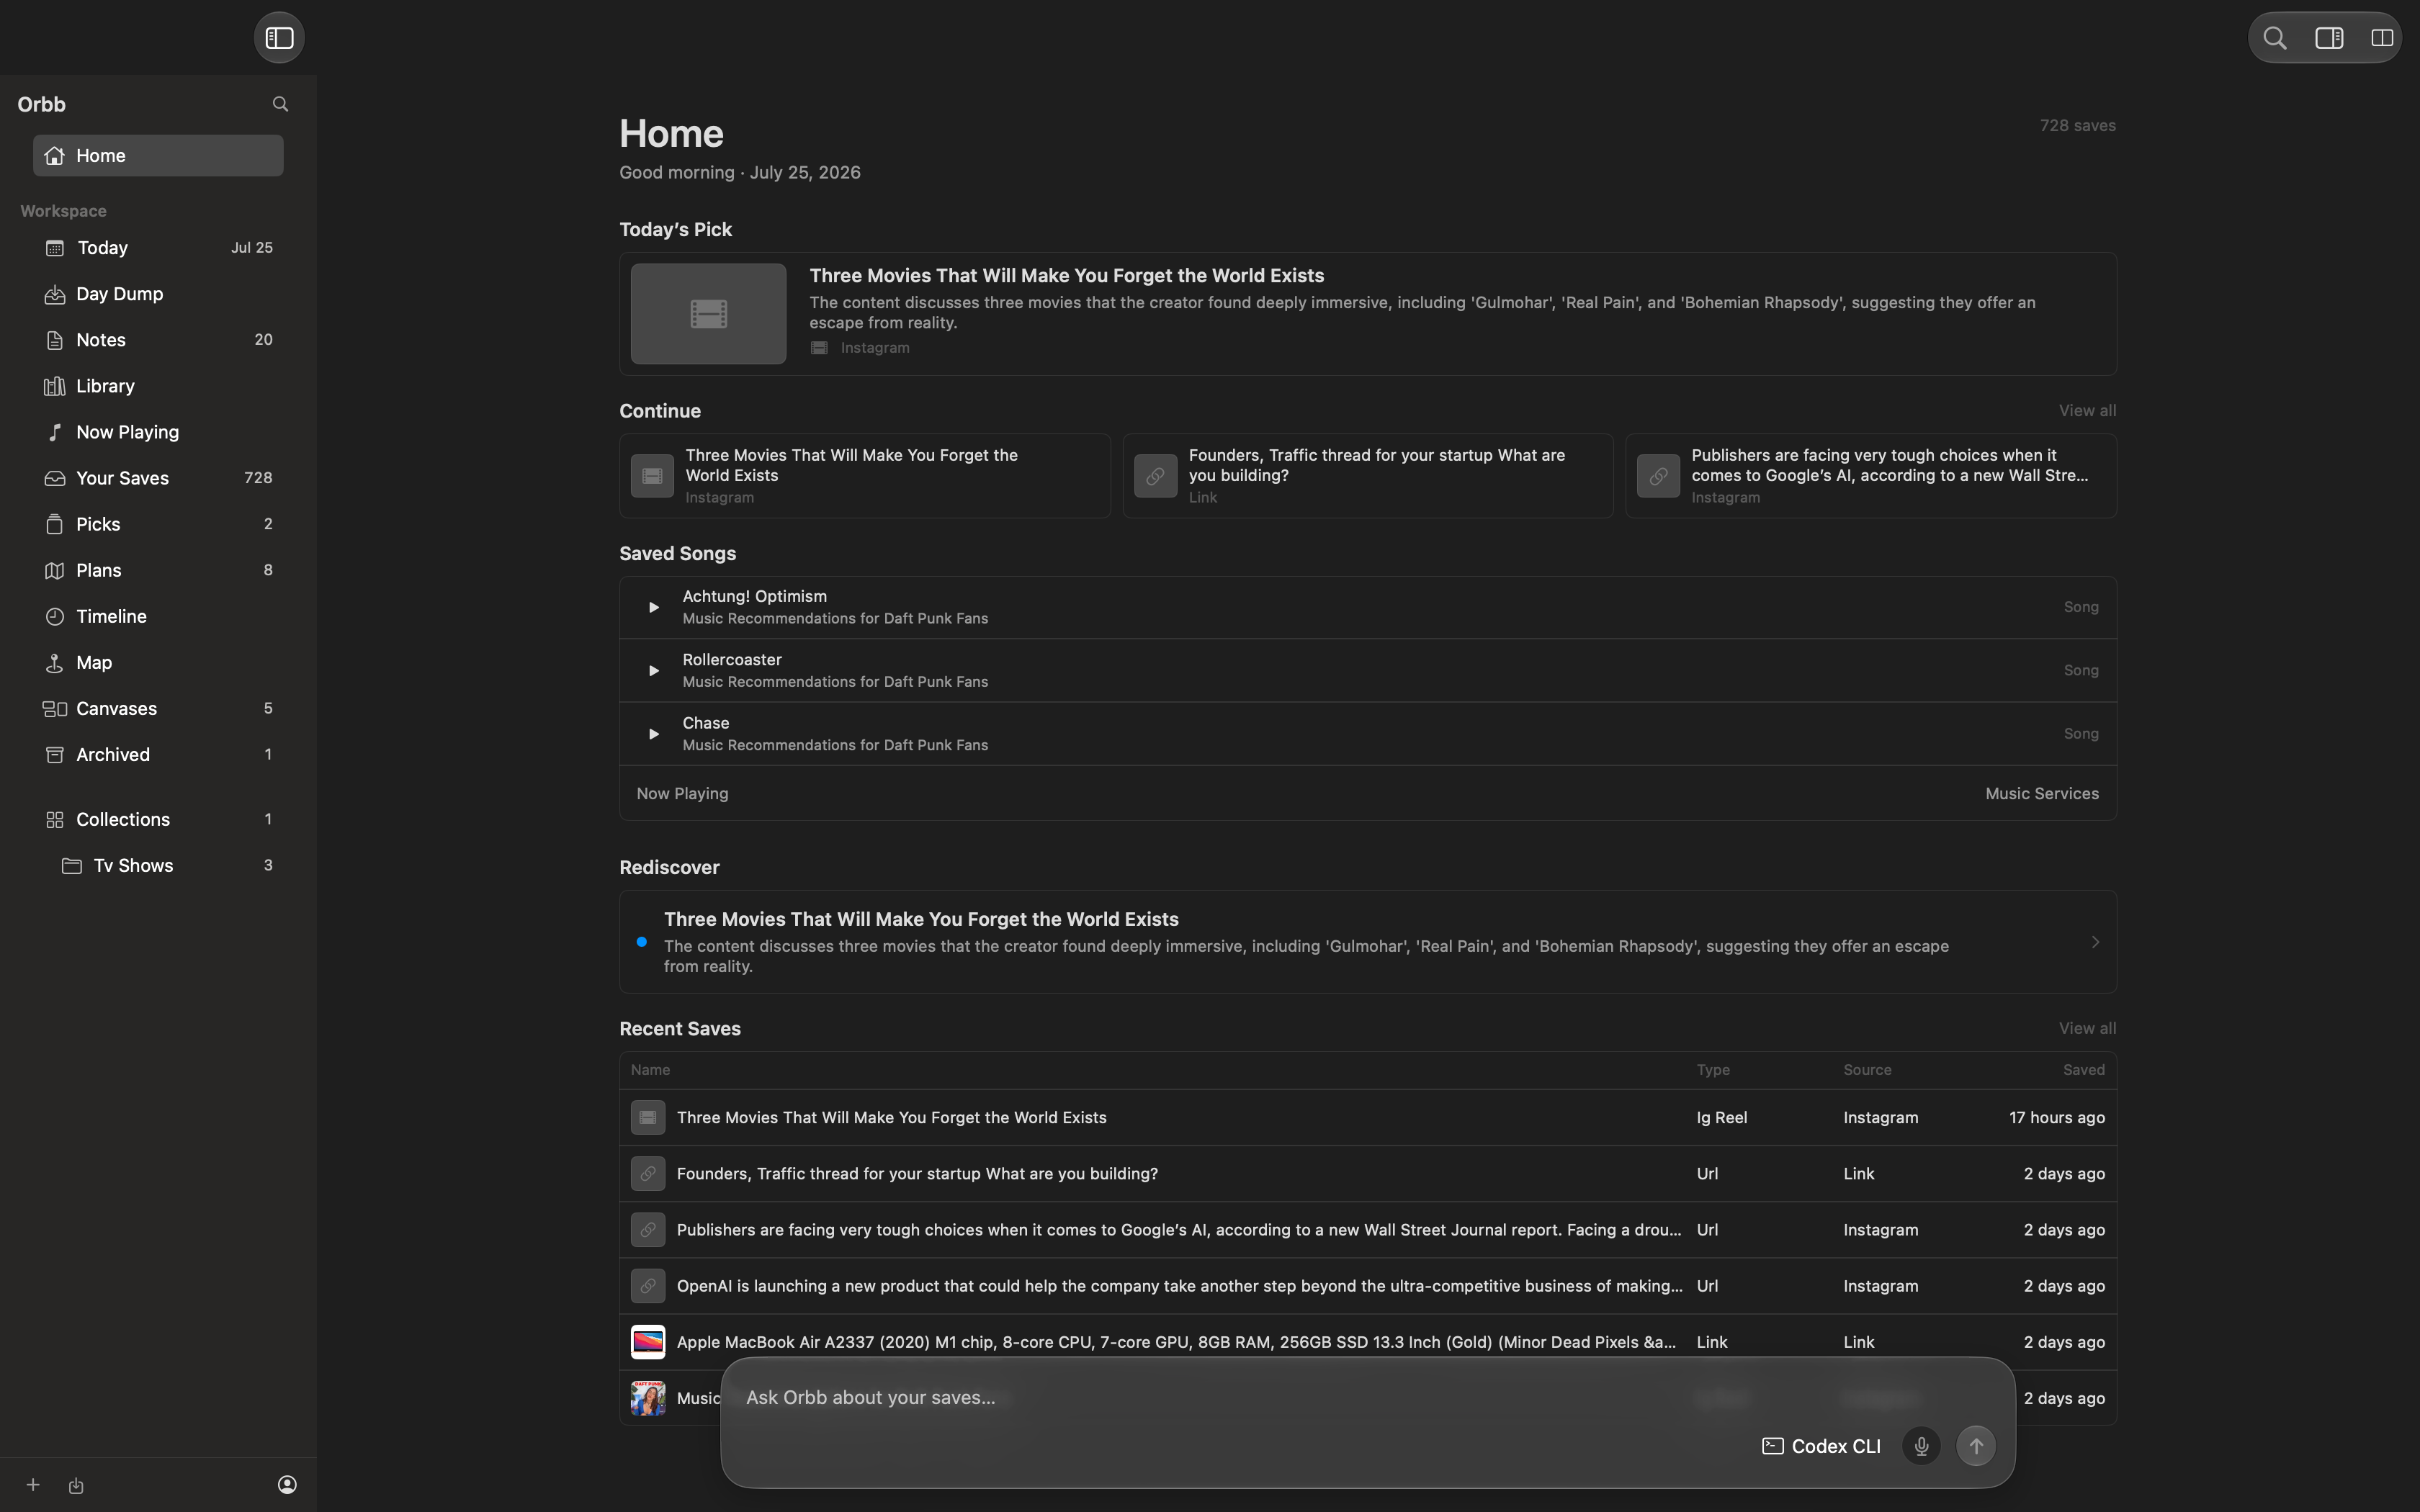The image size is (2420, 1512).
Task: Click the Picks jar icon
Action: click(x=55, y=525)
